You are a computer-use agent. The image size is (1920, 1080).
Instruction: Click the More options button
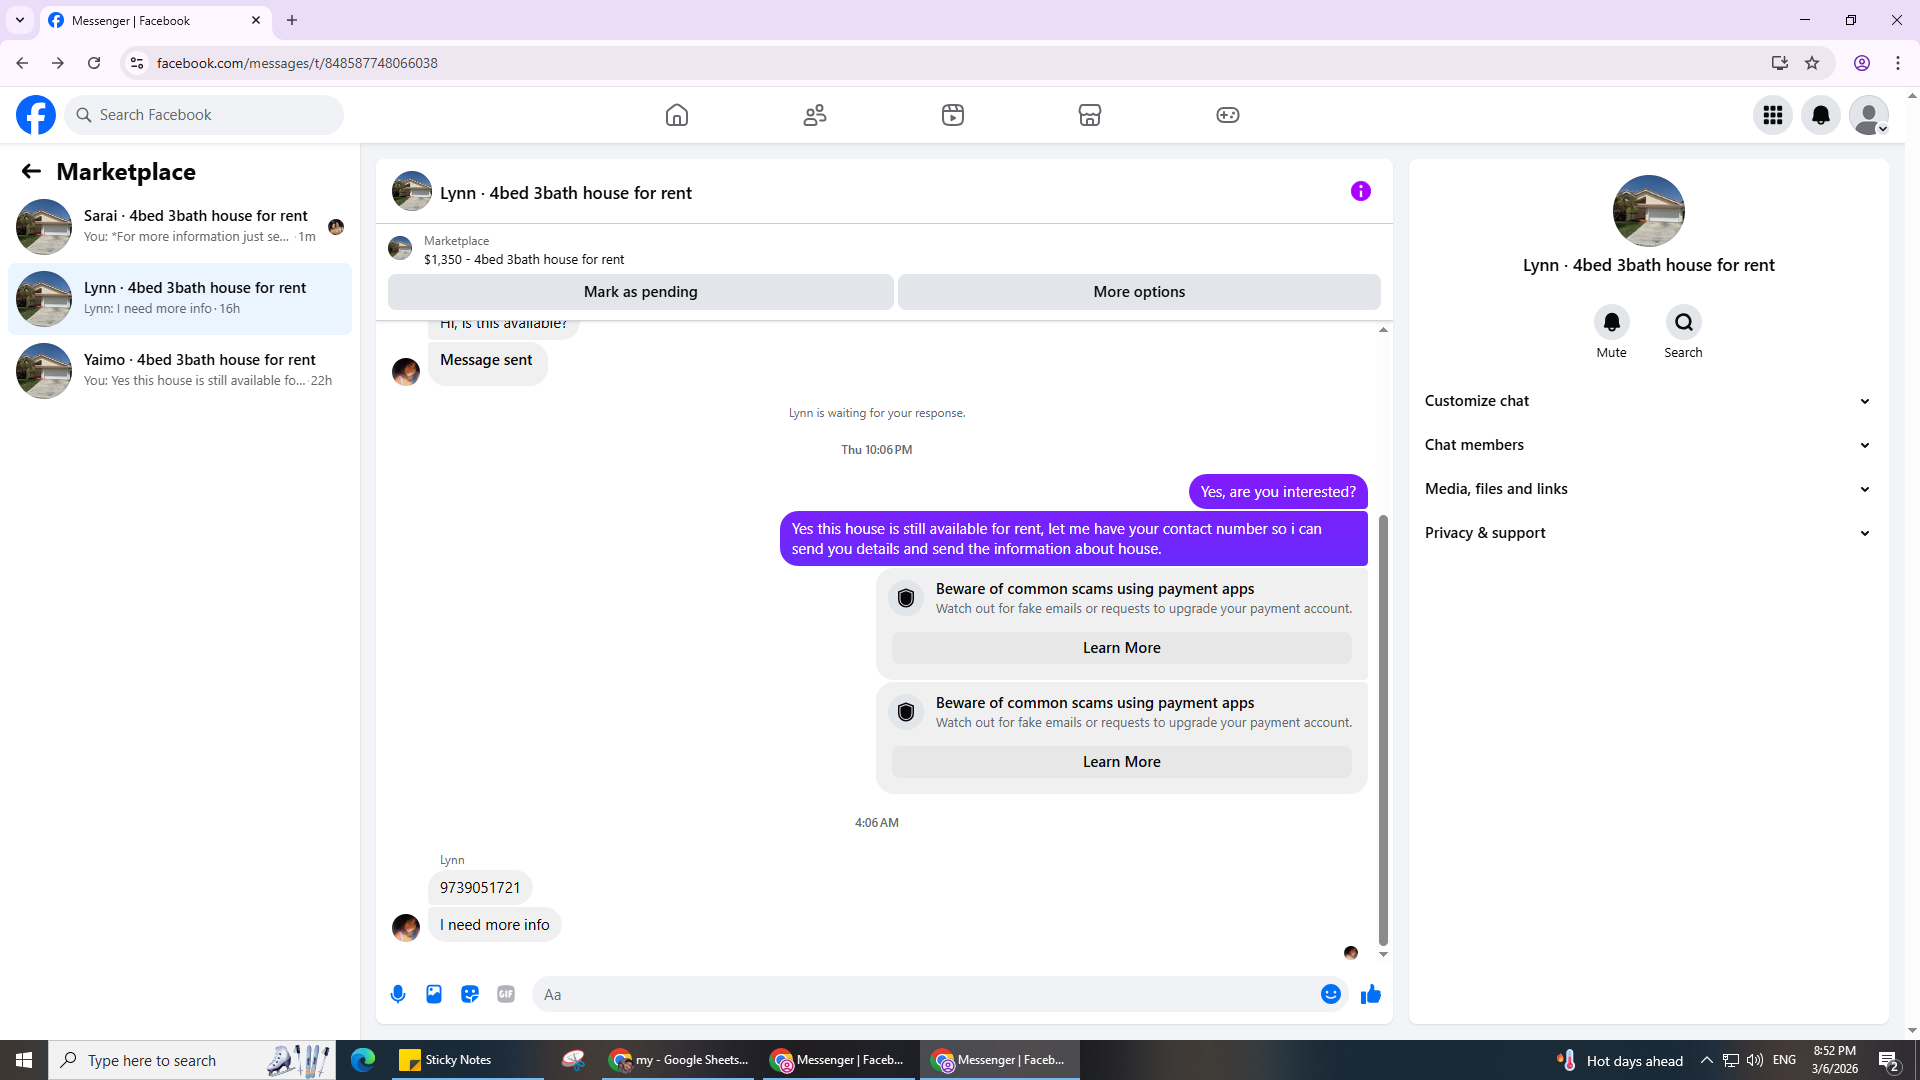1139,292
